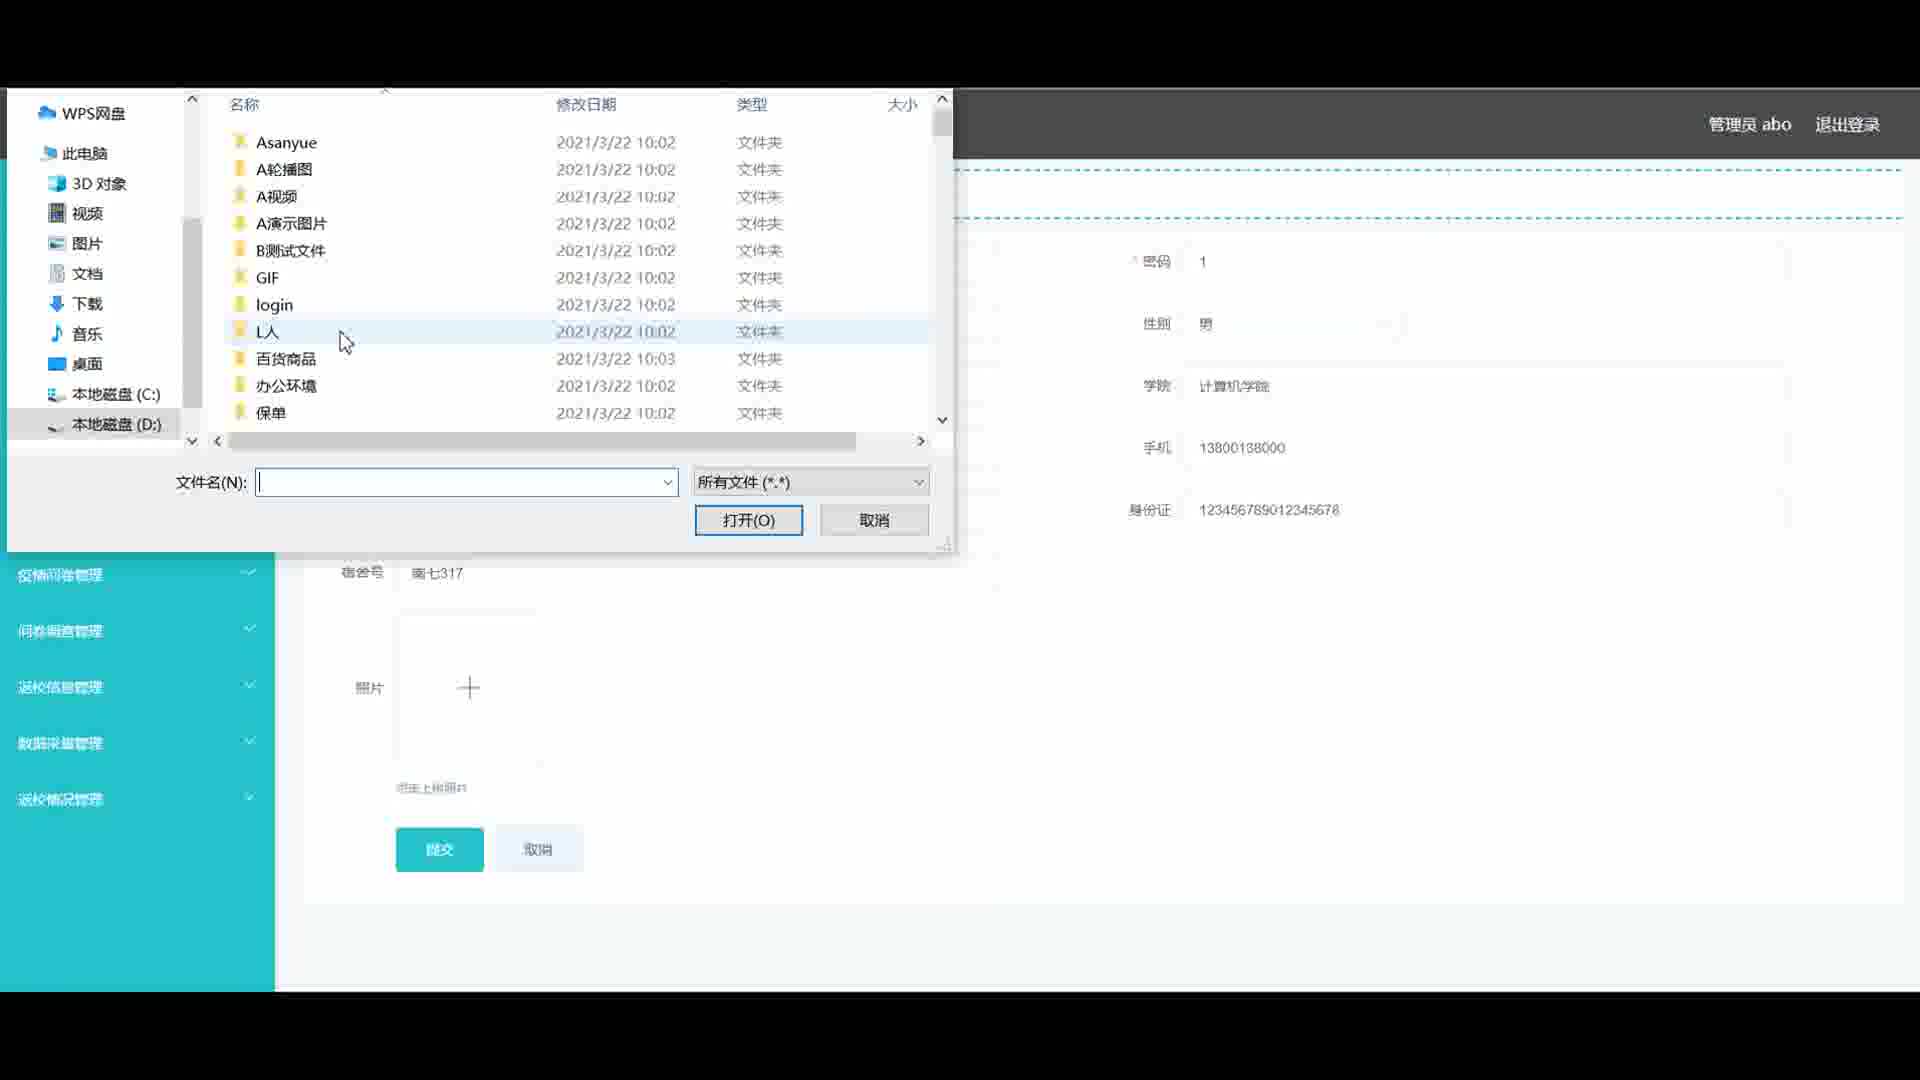This screenshot has height=1080, width=1920.
Task: Select the A轮播图 folder icon
Action: 240,169
